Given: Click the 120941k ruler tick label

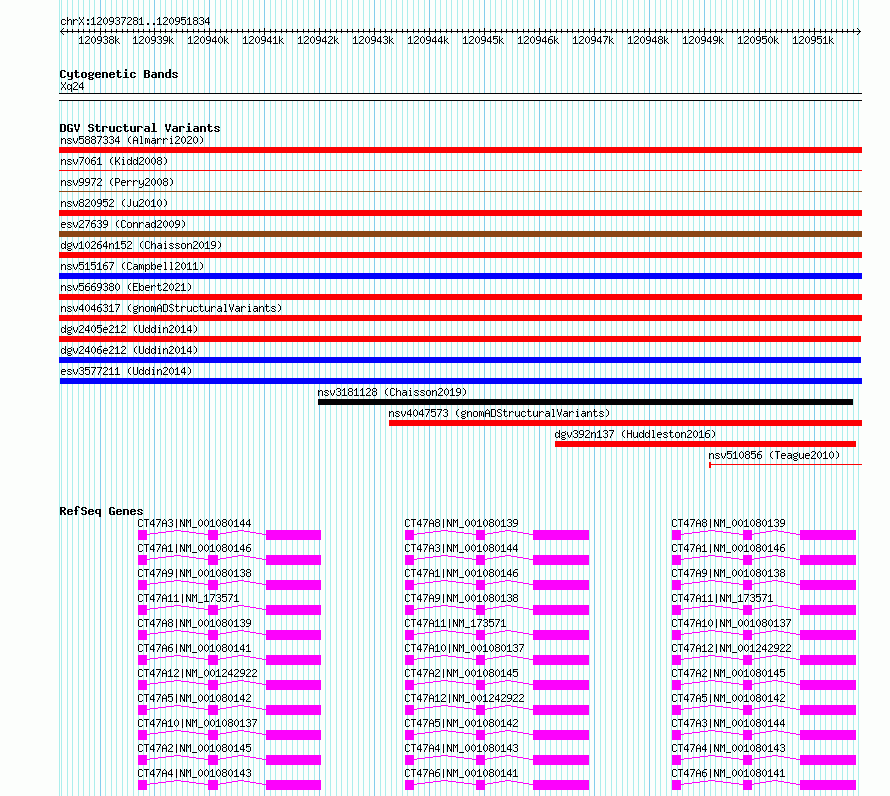Looking at the screenshot, I should [x=263, y=40].
